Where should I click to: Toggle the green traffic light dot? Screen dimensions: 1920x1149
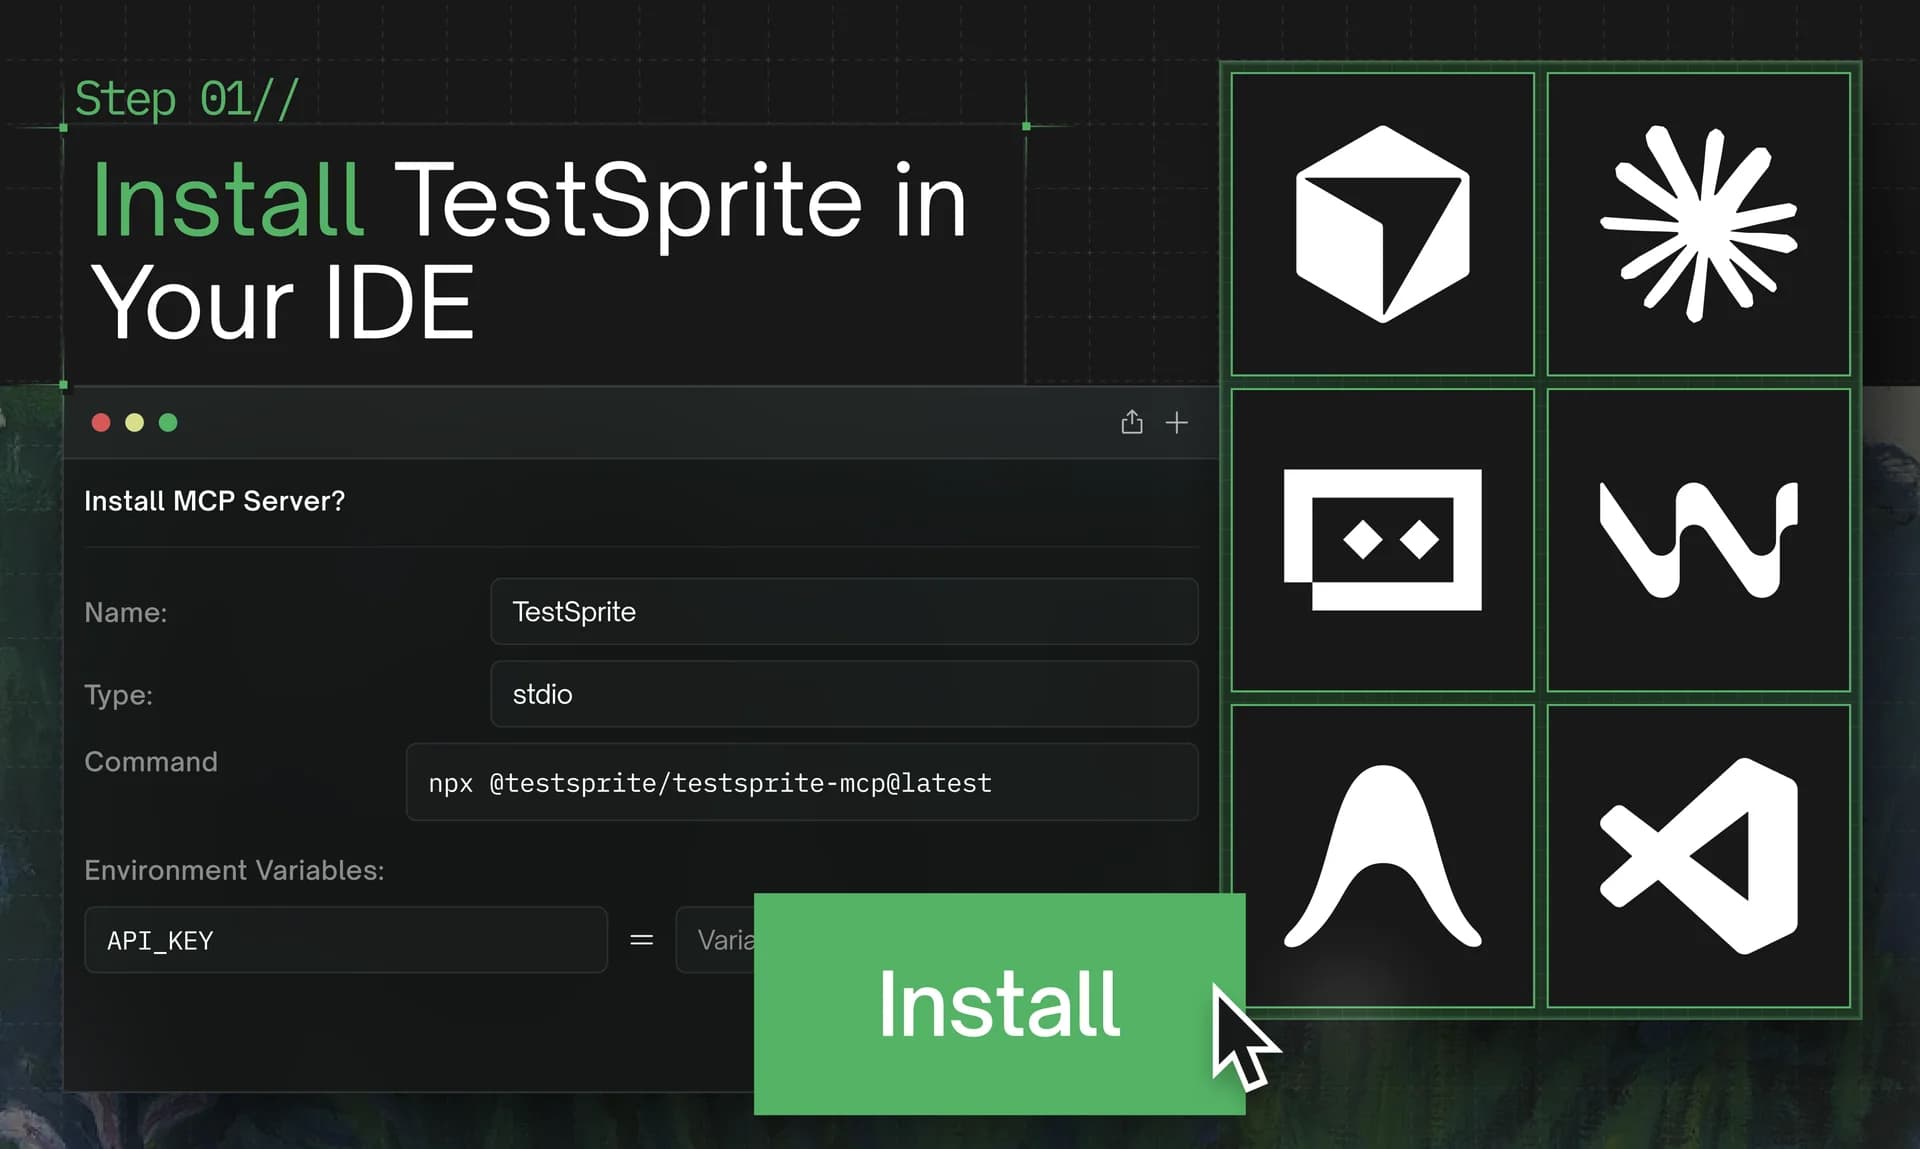coord(168,422)
